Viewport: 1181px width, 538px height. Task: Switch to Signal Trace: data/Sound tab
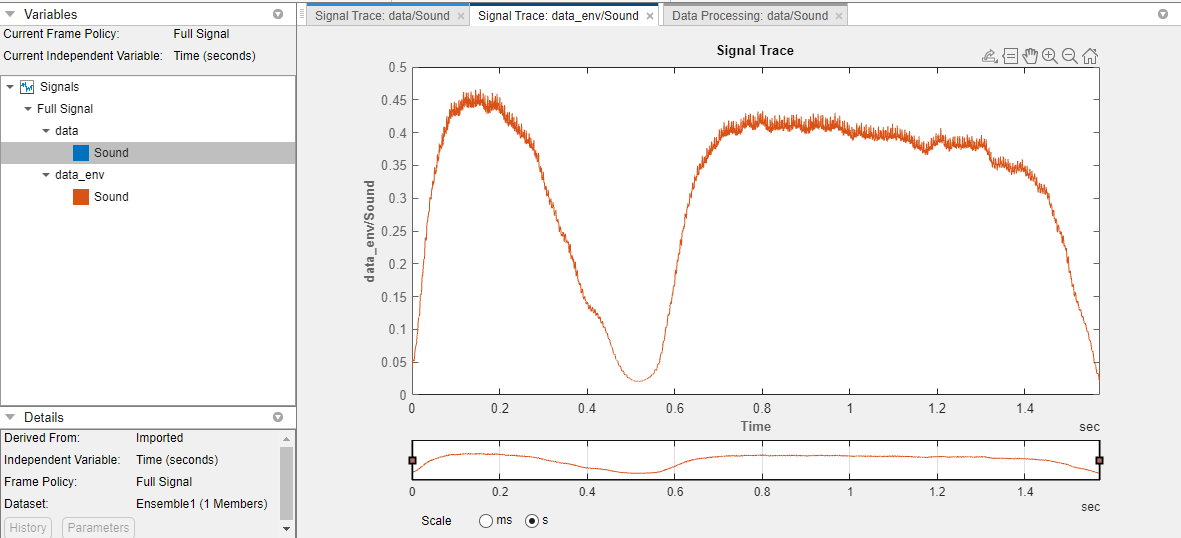pos(382,16)
